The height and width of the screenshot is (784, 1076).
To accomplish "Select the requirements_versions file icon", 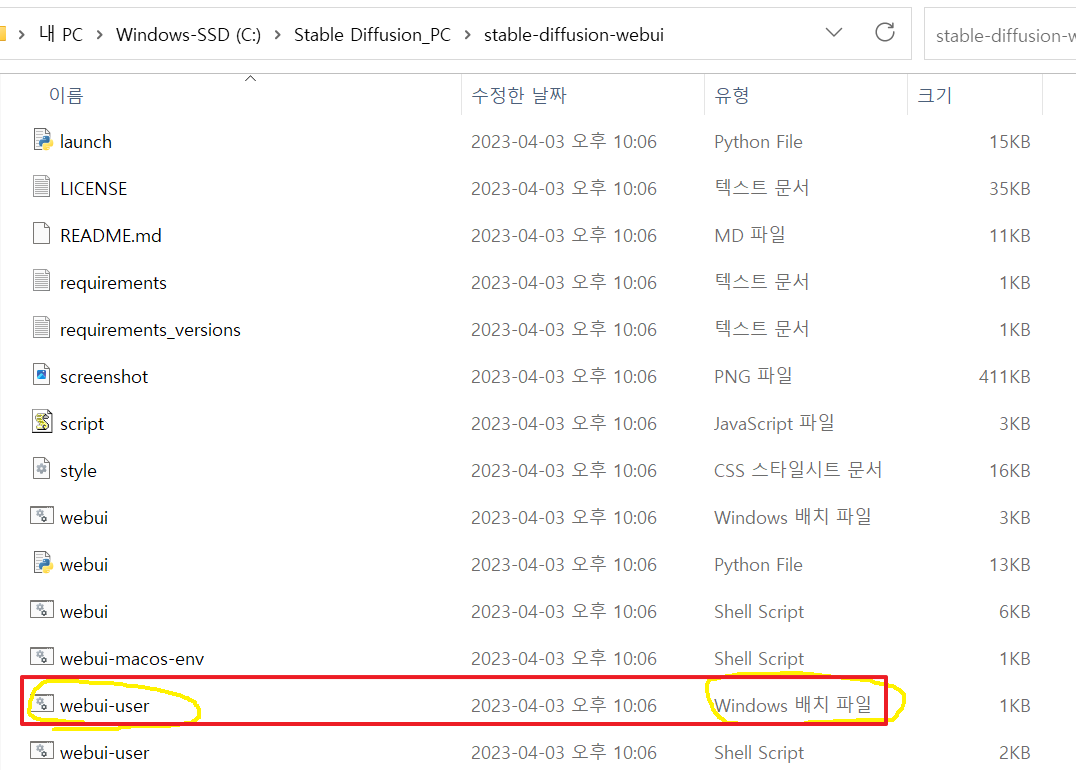I will click(42, 328).
